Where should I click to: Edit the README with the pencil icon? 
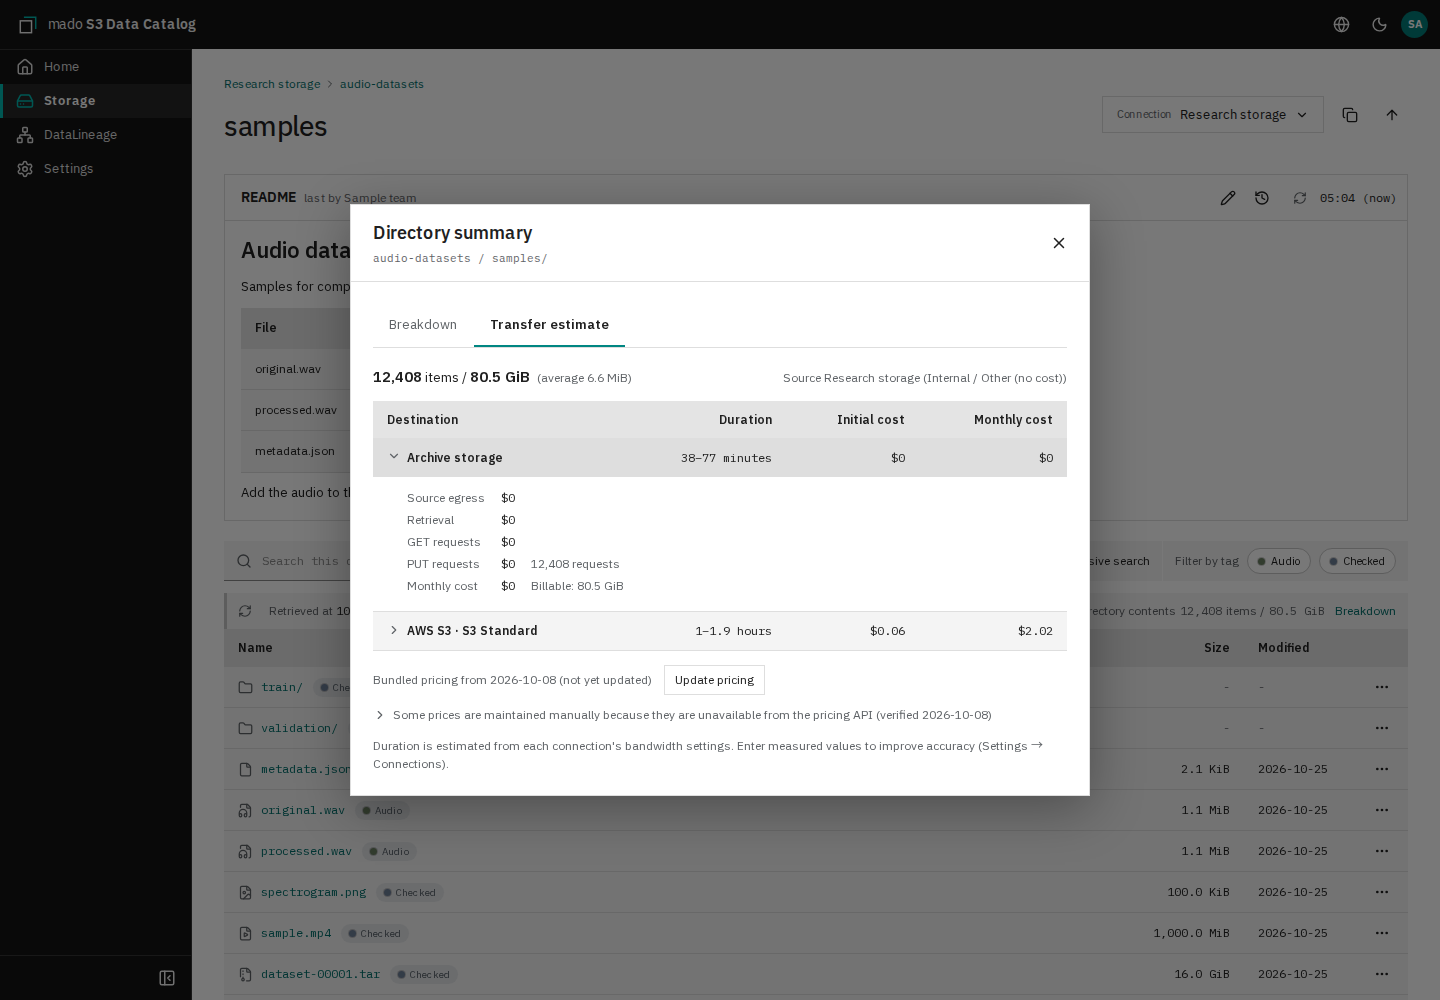[x=1228, y=198]
